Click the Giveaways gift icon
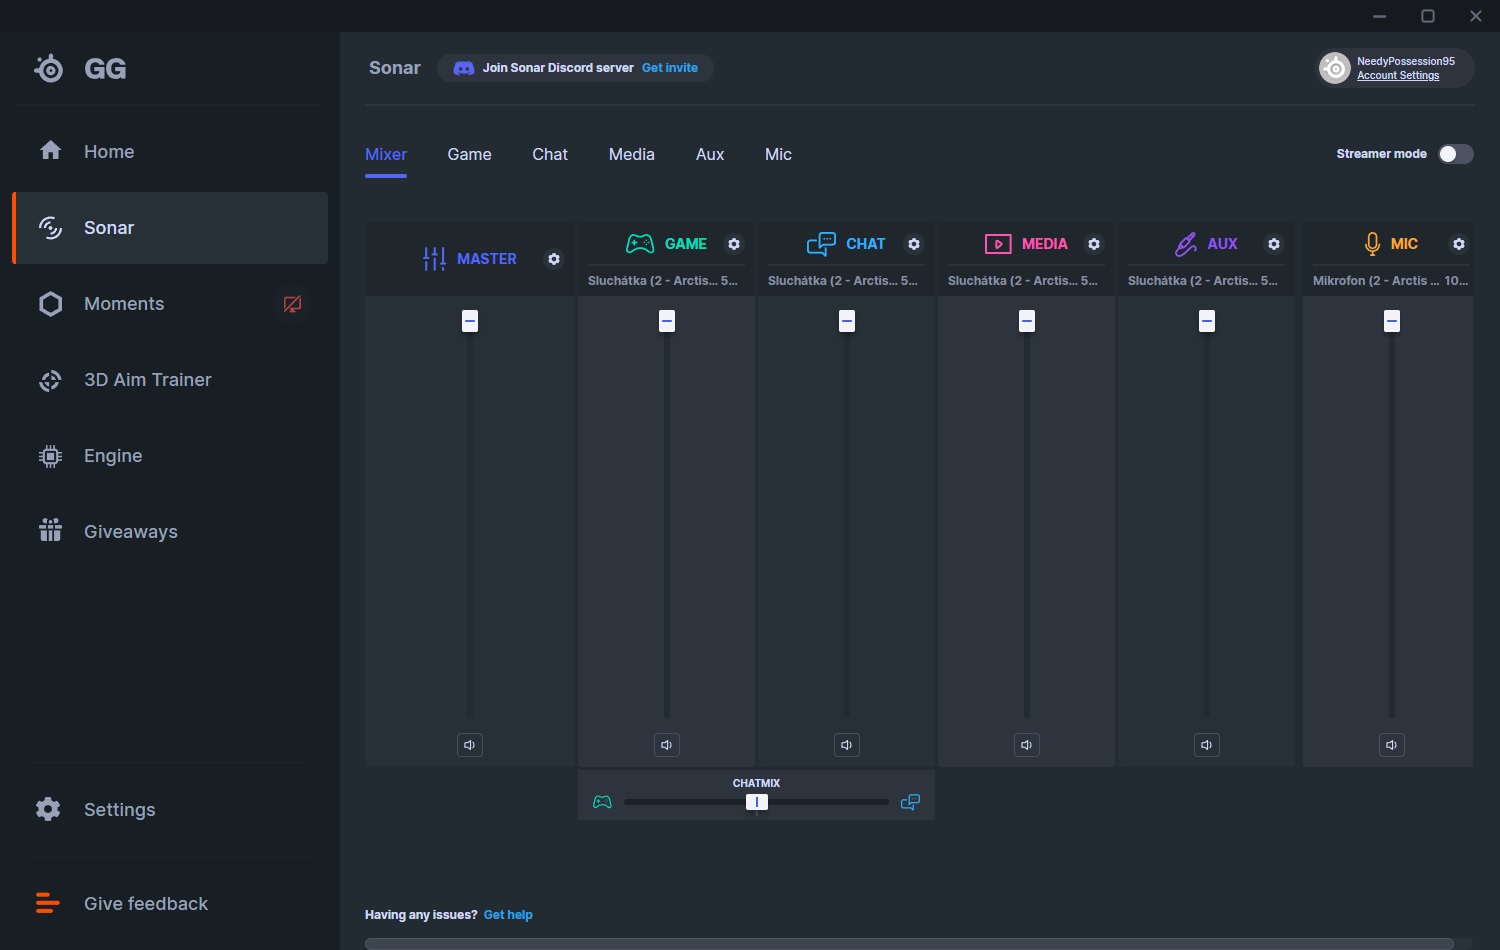Viewport: 1500px width, 950px height. coord(50,530)
